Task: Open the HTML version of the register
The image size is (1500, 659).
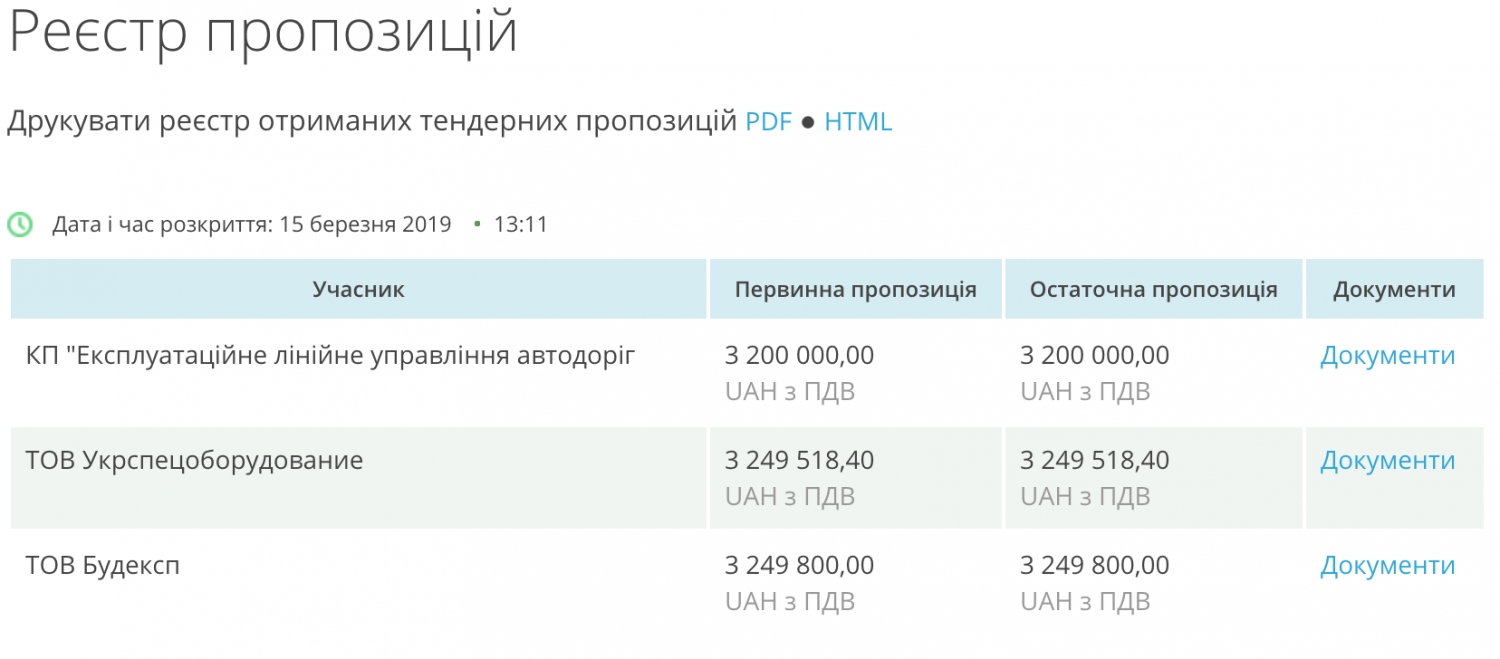Action: [x=858, y=122]
